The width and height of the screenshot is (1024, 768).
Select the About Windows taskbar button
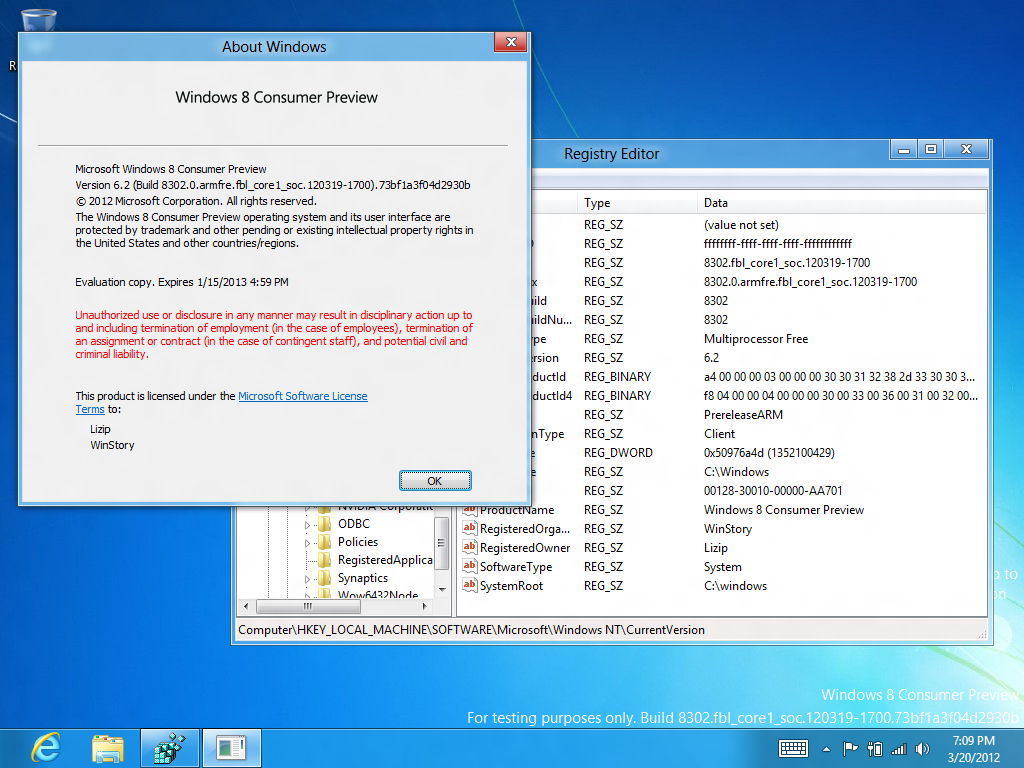click(231, 747)
